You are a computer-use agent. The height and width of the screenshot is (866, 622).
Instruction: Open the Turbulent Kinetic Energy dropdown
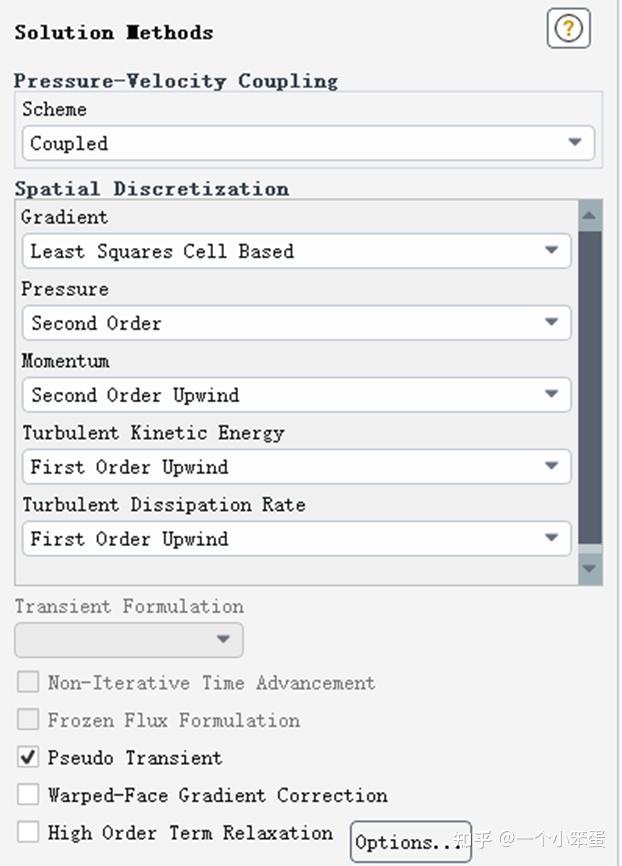coord(552,467)
